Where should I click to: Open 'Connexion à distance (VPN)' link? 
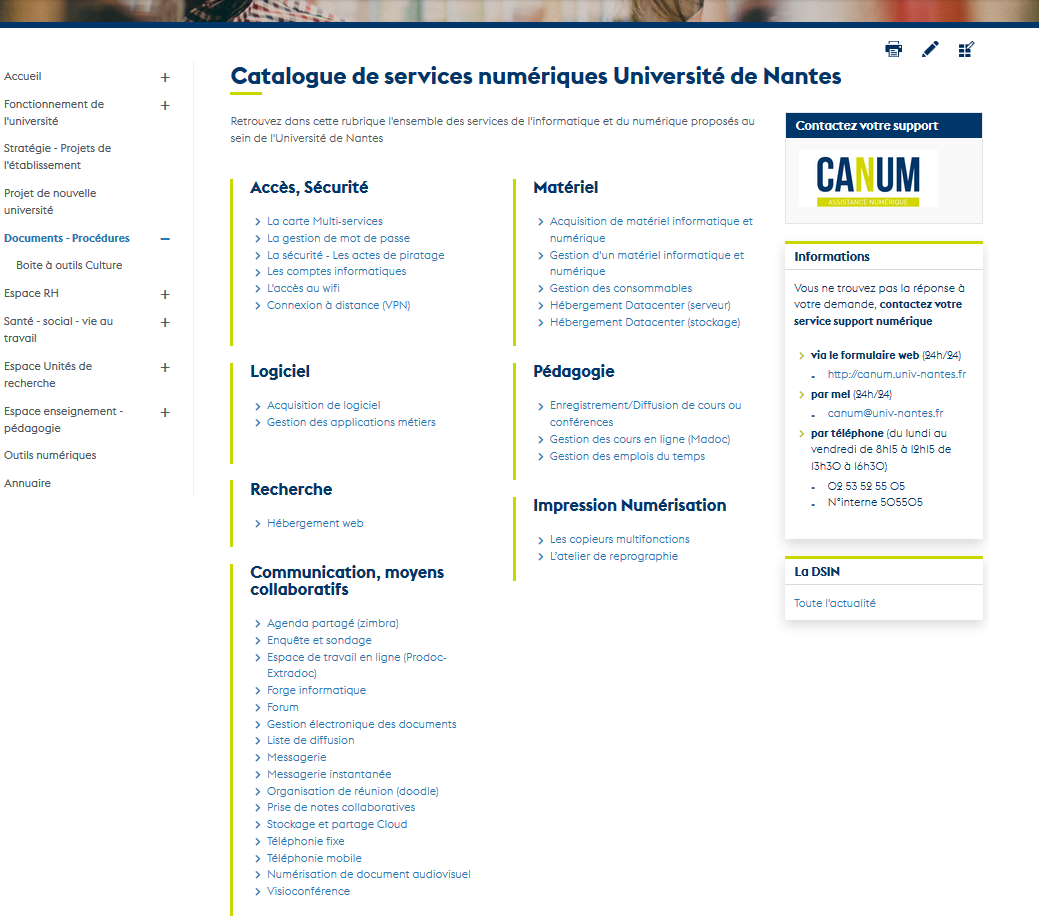tap(339, 305)
